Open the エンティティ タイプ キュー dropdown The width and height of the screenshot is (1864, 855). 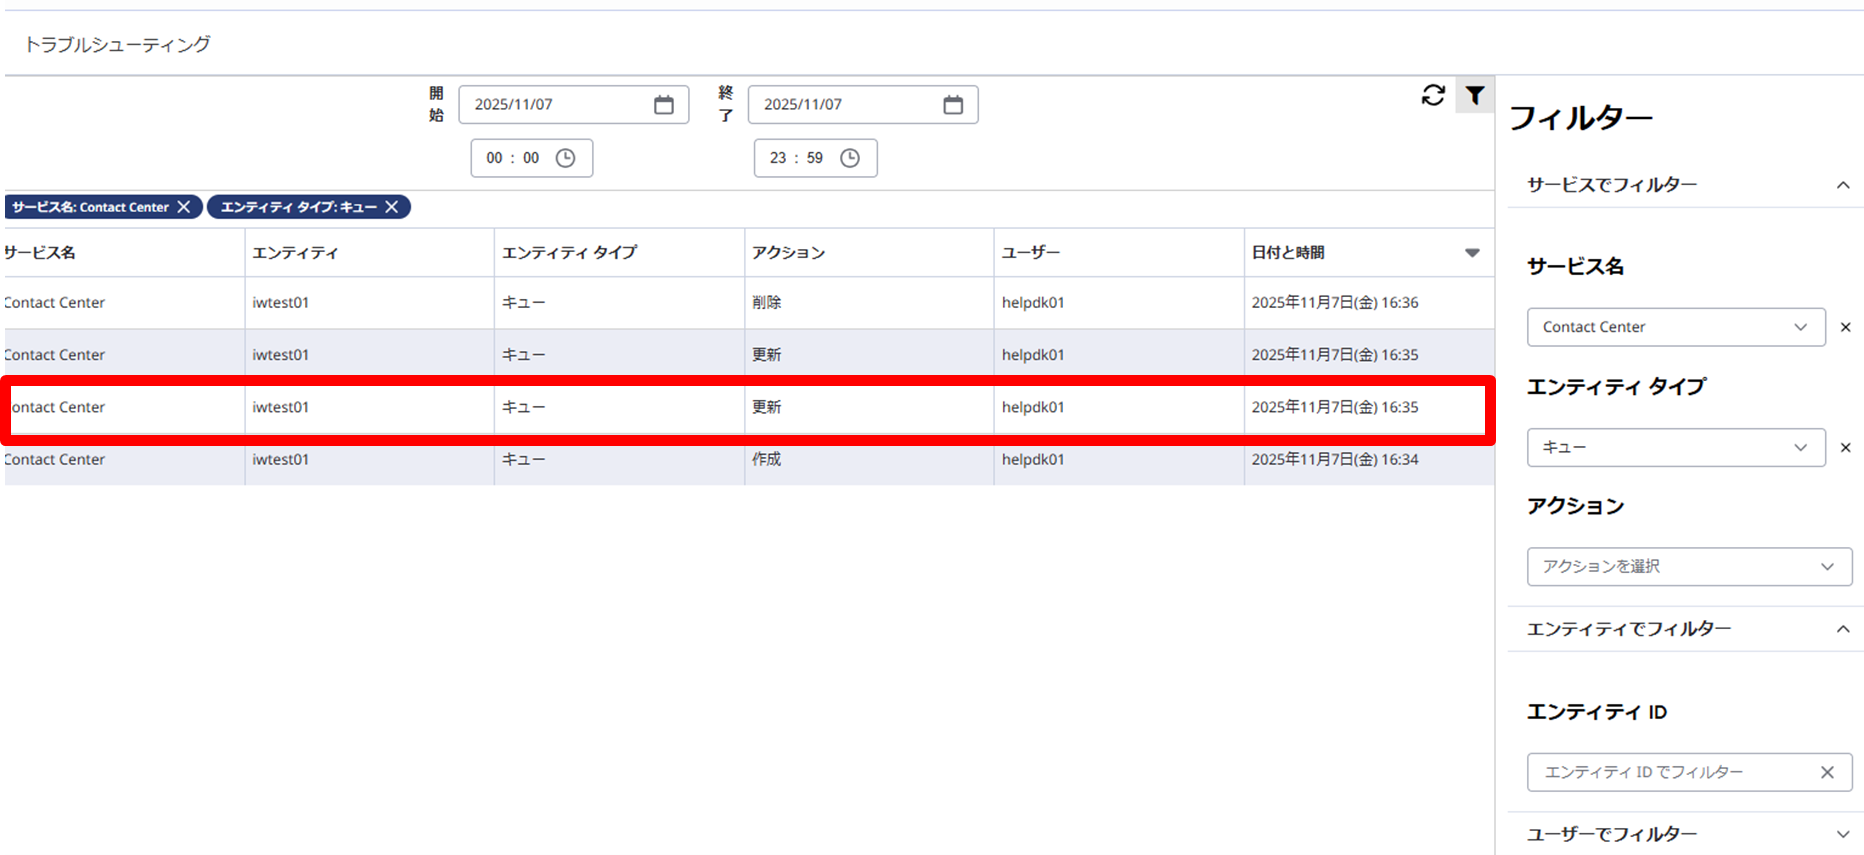click(x=1675, y=447)
